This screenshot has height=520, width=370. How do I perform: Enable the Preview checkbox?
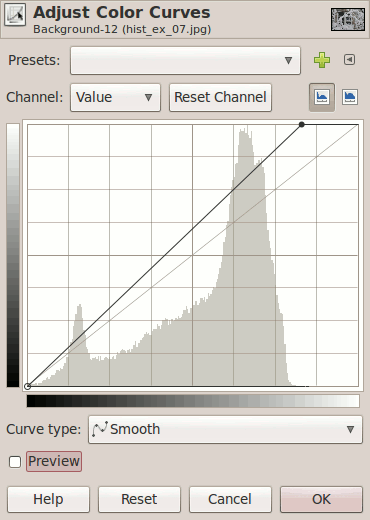tap(15, 462)
